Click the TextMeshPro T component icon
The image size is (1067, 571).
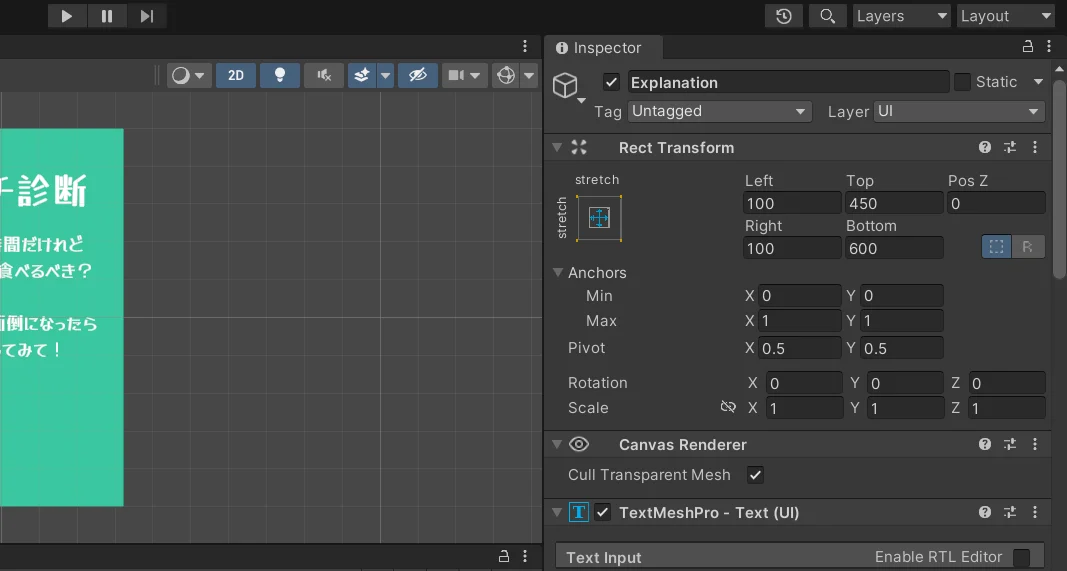click(x=579, y=512)
